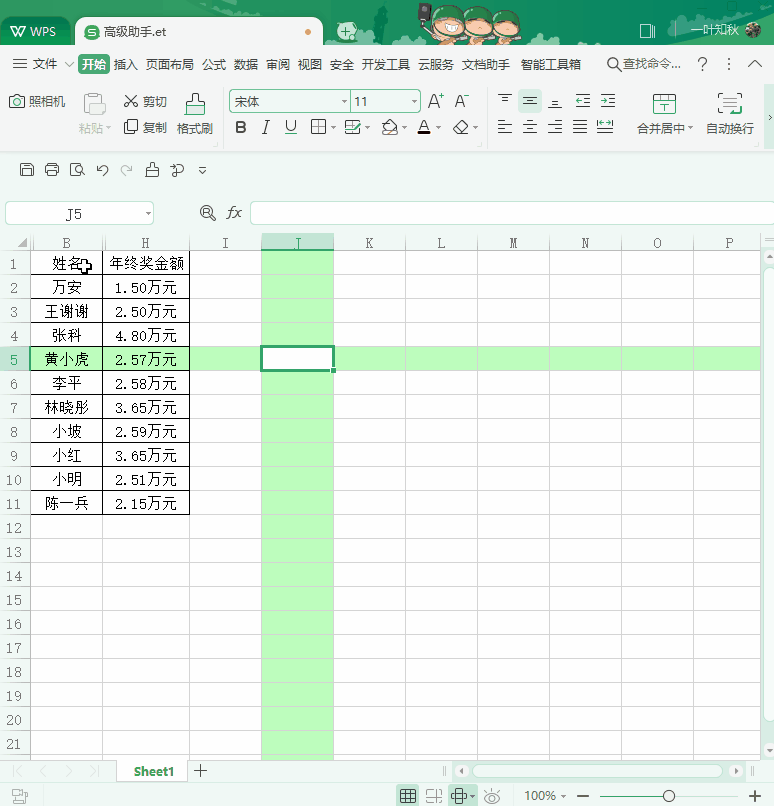The width and height of the screenshot is (774, 806).
Task: Click the justify alignment icon
Action: click(580, 126)
